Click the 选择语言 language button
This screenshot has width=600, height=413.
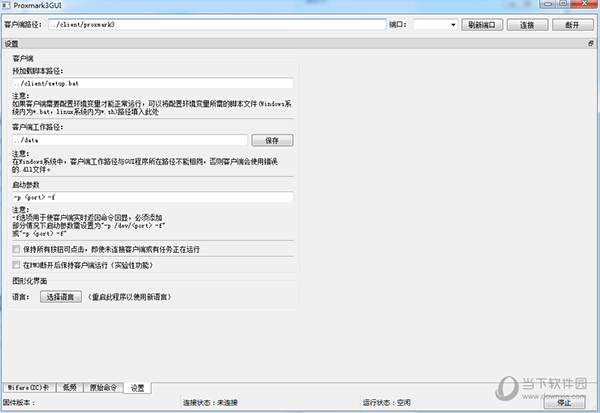point(61,297)
